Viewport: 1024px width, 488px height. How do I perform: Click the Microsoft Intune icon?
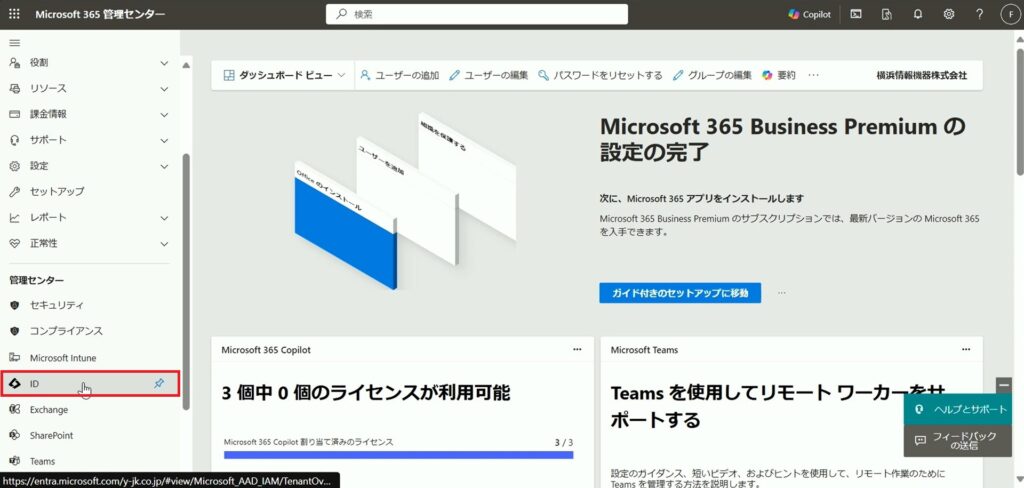pos(14,357)
